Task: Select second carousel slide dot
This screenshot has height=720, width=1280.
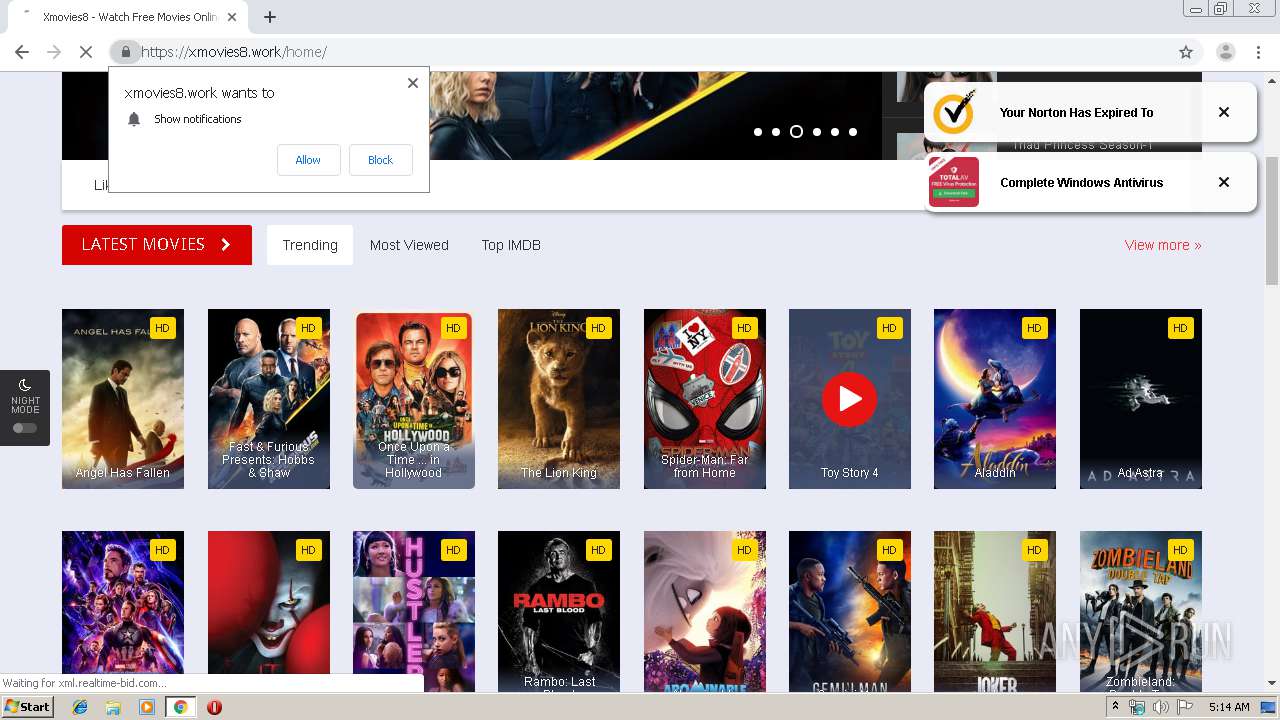Action: coord(776,132)
